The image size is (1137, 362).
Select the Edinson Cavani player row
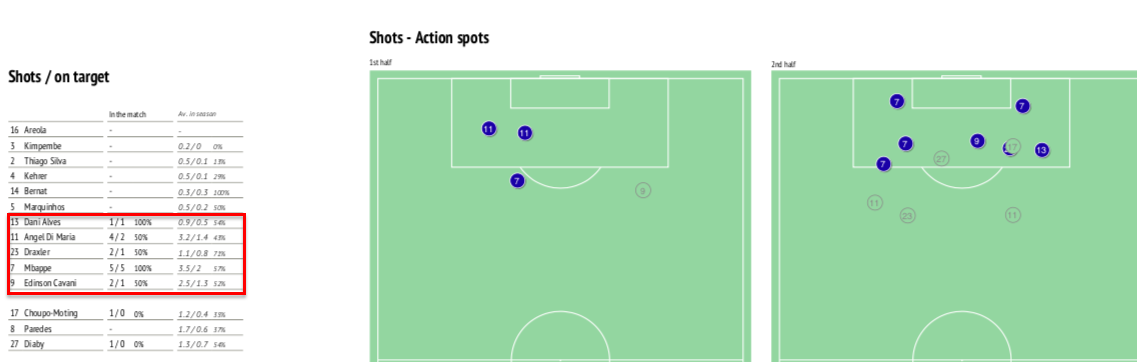pos(125,284)
